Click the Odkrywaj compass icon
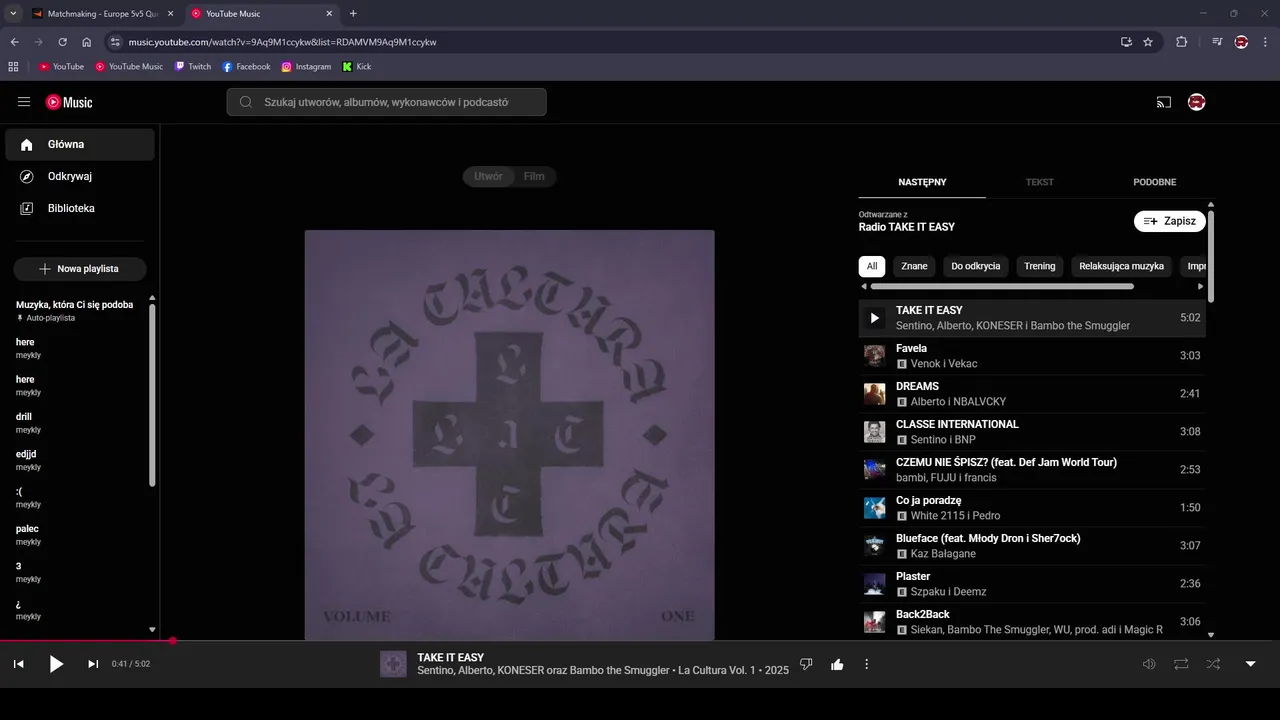This screenshot has height=720, width=1280. (27, 176)
